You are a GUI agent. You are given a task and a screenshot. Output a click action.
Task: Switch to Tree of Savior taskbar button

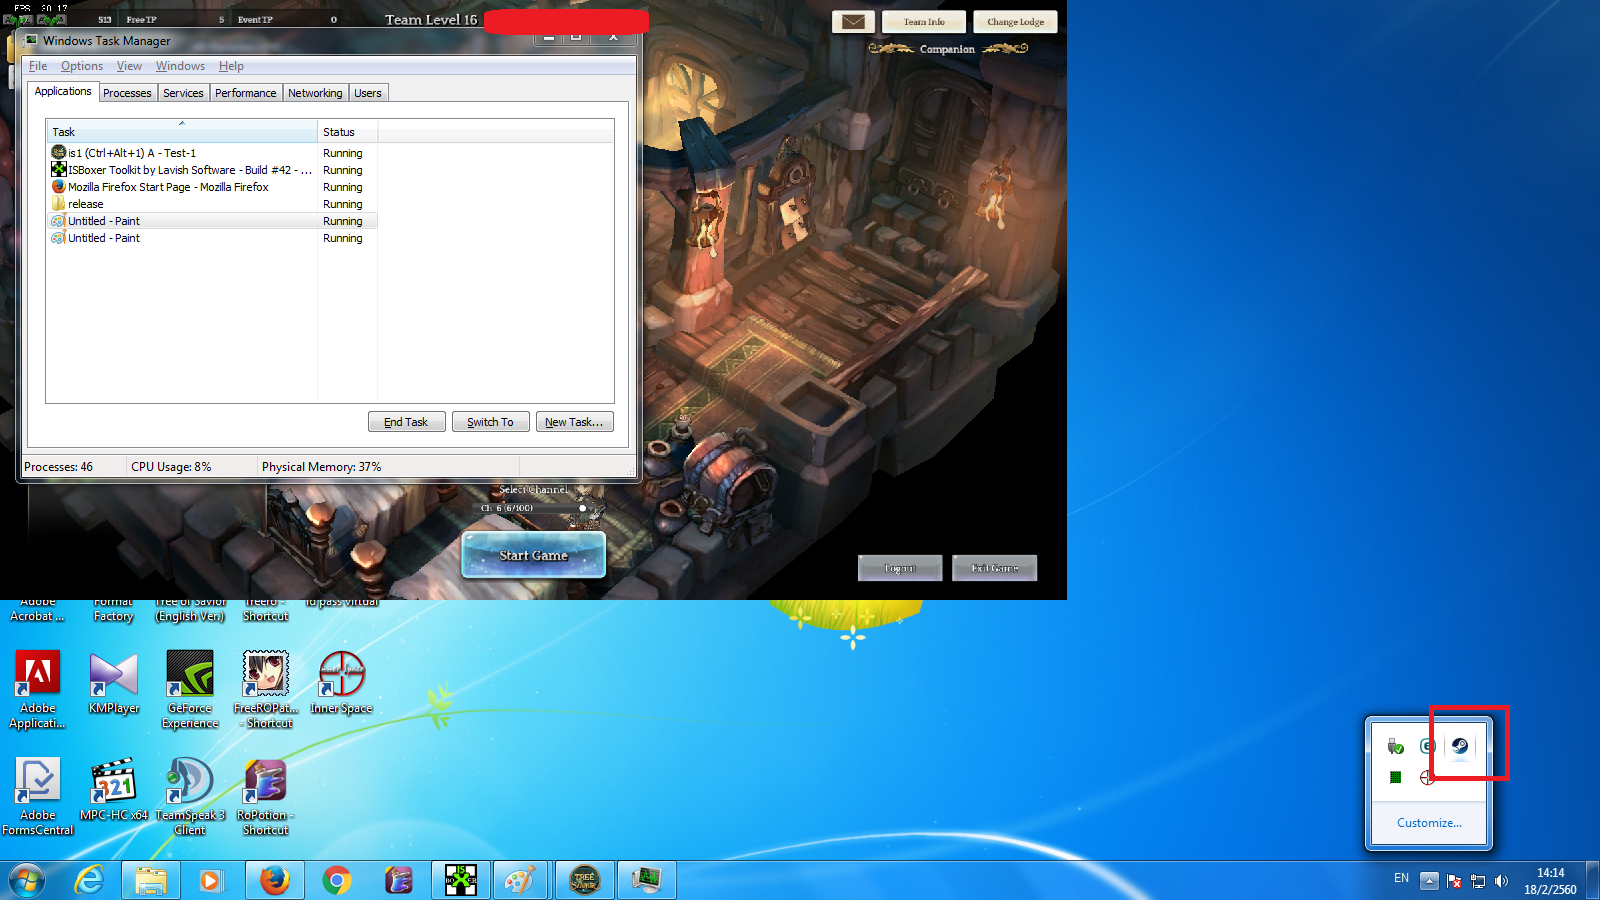tap(584, 881)
